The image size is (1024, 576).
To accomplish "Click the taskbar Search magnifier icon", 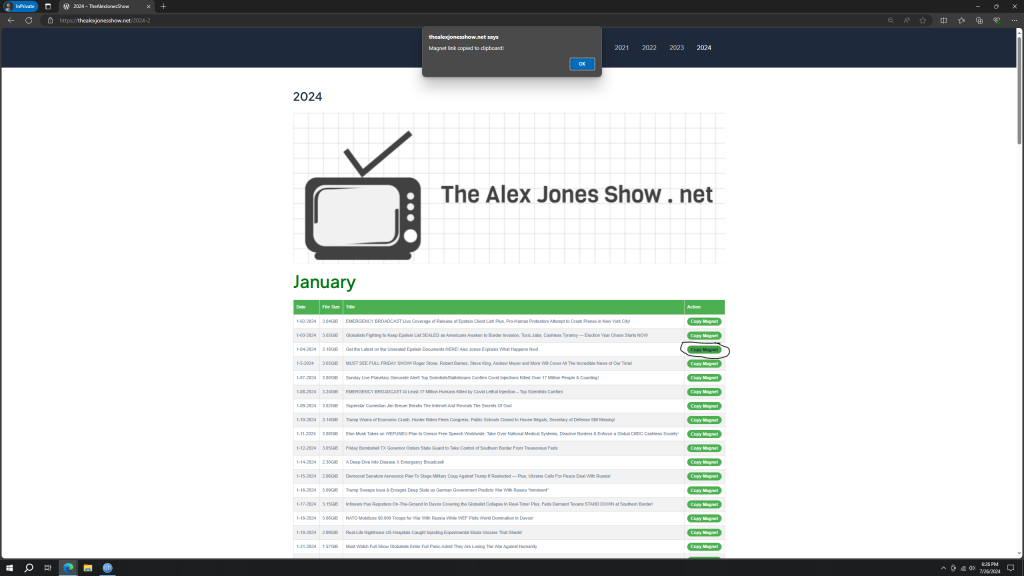I will 29,567.
